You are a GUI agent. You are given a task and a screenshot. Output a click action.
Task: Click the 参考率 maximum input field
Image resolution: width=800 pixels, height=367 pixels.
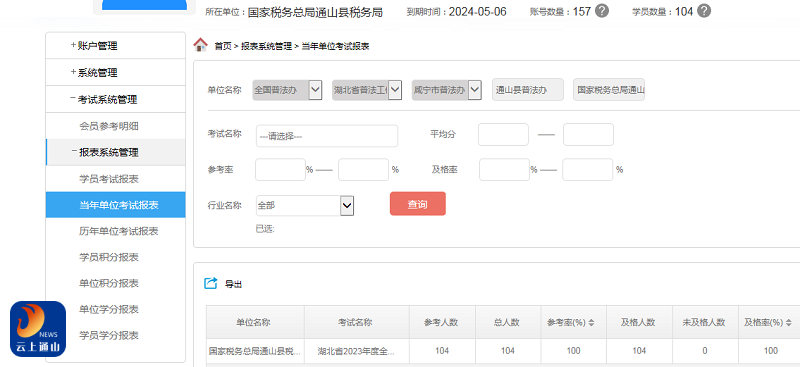coord(364,169)
